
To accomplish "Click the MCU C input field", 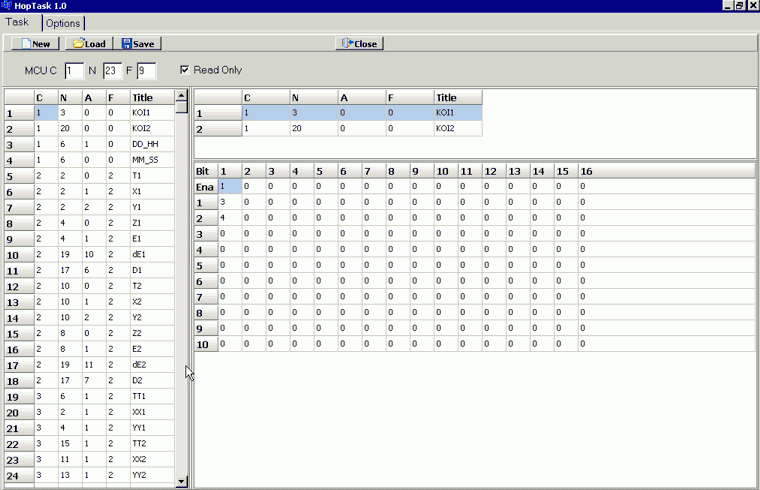I will click(73, 71).
